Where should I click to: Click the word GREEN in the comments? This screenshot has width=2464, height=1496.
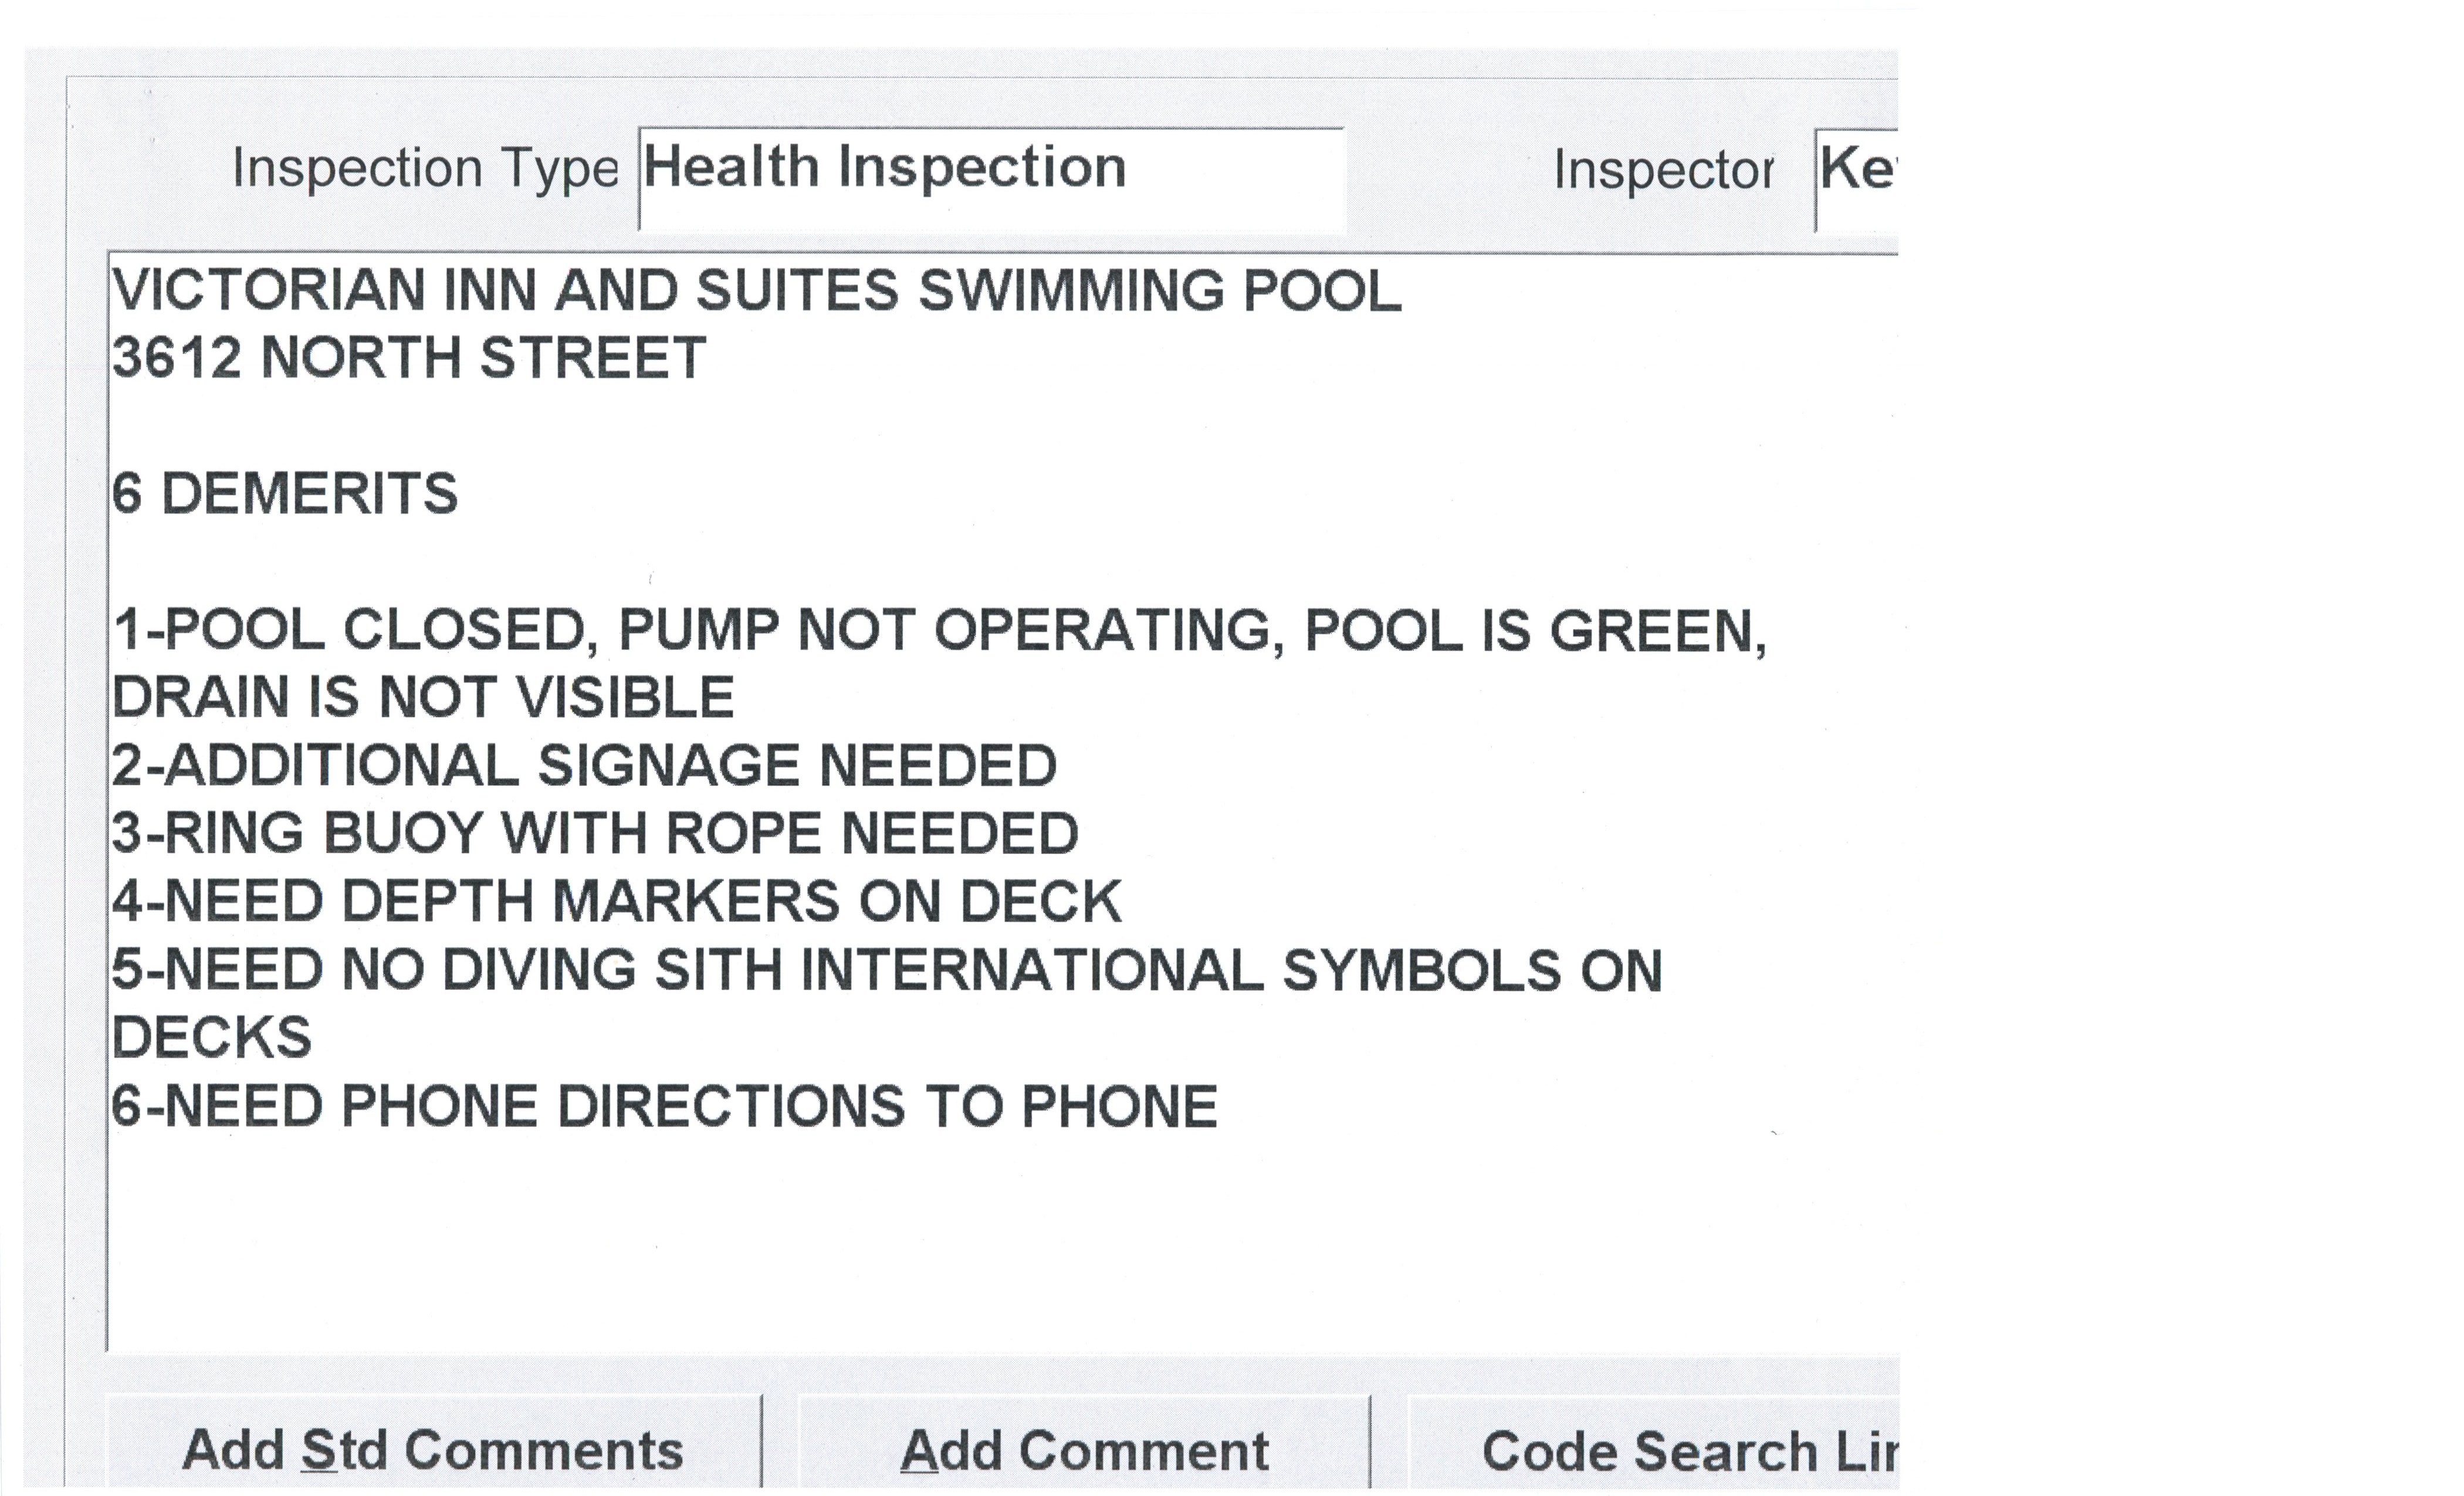(x=1656, y=631)
